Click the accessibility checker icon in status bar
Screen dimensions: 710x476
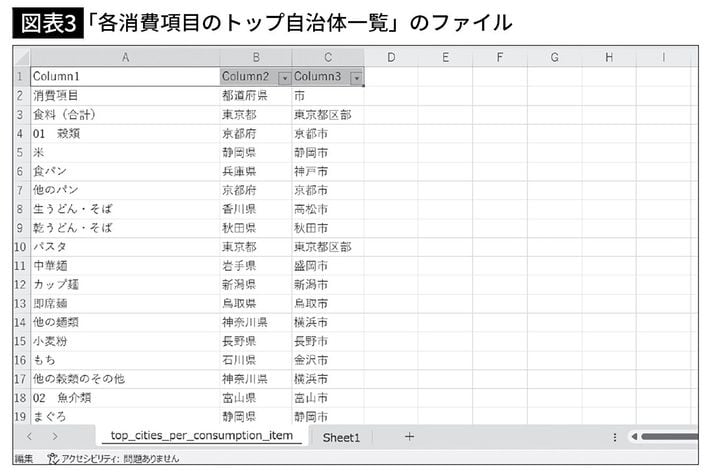click(52, 459)
